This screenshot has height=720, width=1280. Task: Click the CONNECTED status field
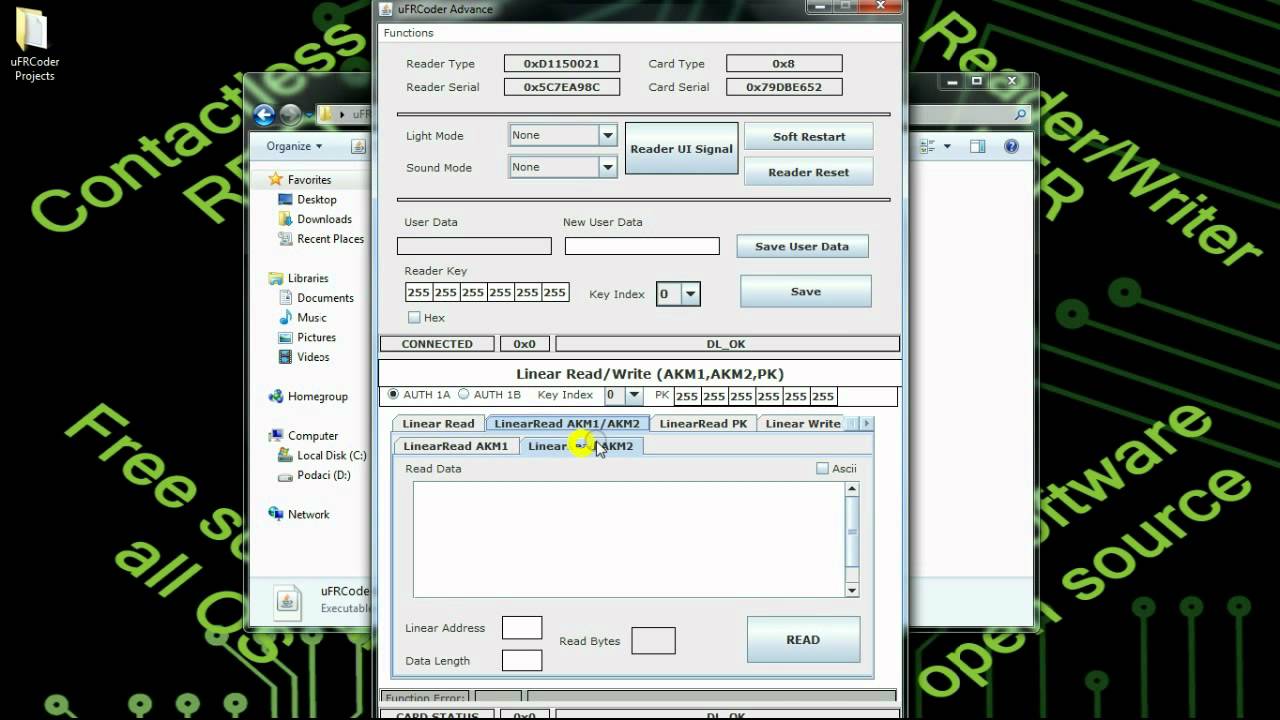tap(437, 344)
